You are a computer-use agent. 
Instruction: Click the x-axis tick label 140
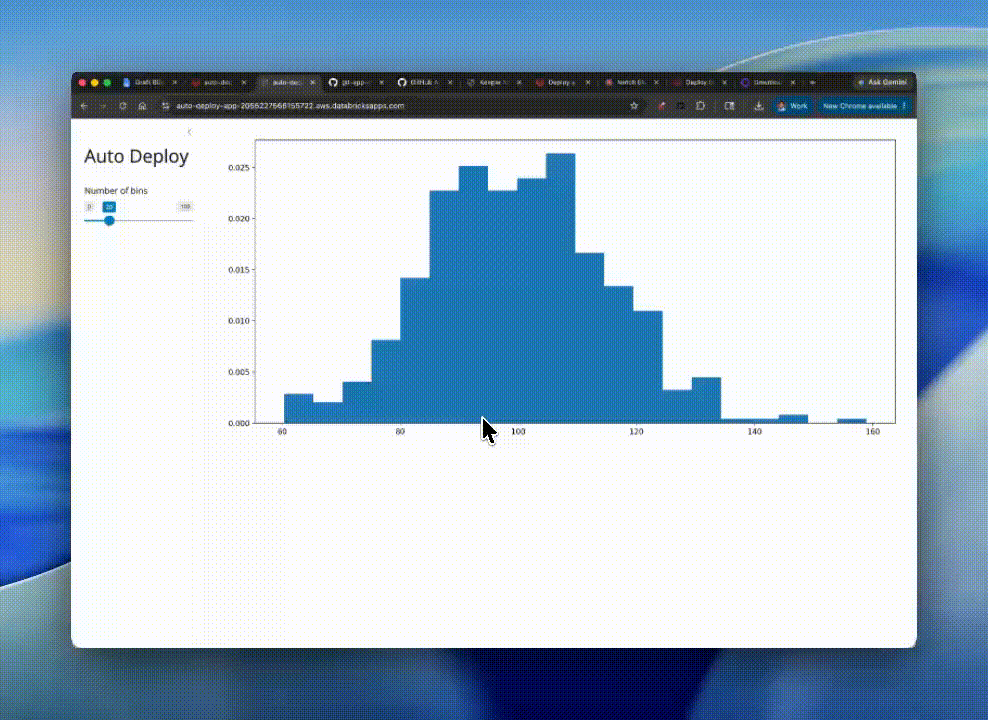[754, 432]
